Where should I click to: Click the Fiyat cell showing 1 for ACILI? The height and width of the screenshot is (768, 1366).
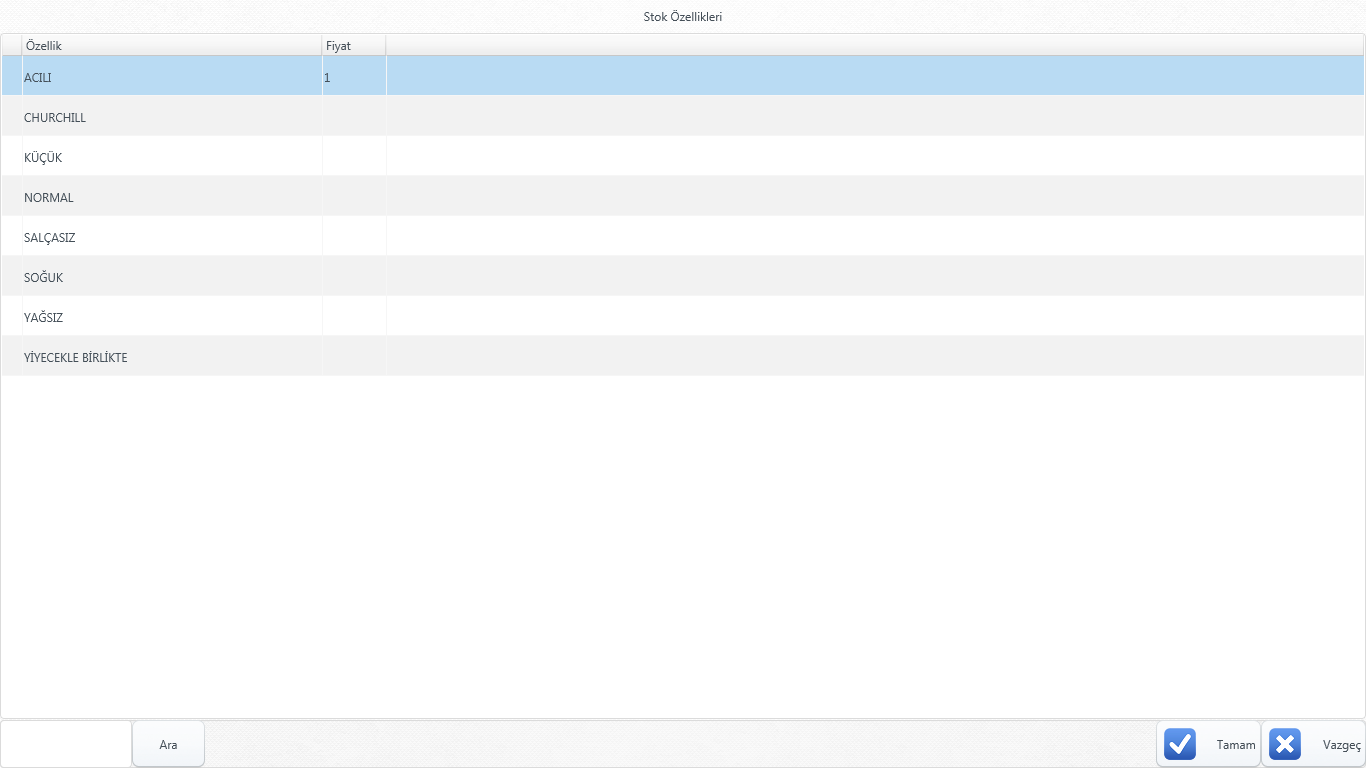[353, 77]
